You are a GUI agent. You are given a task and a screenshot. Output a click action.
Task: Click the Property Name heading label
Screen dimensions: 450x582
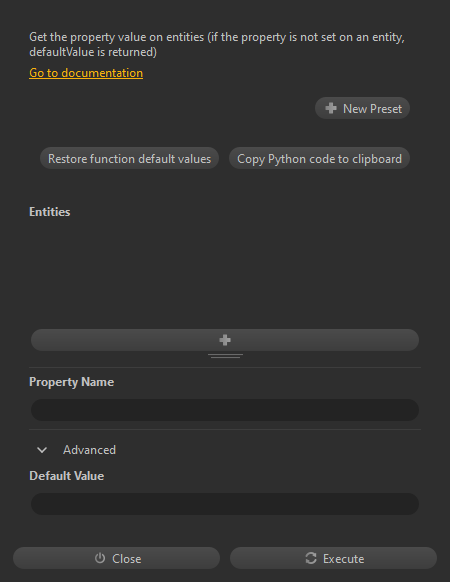point(72,382)
